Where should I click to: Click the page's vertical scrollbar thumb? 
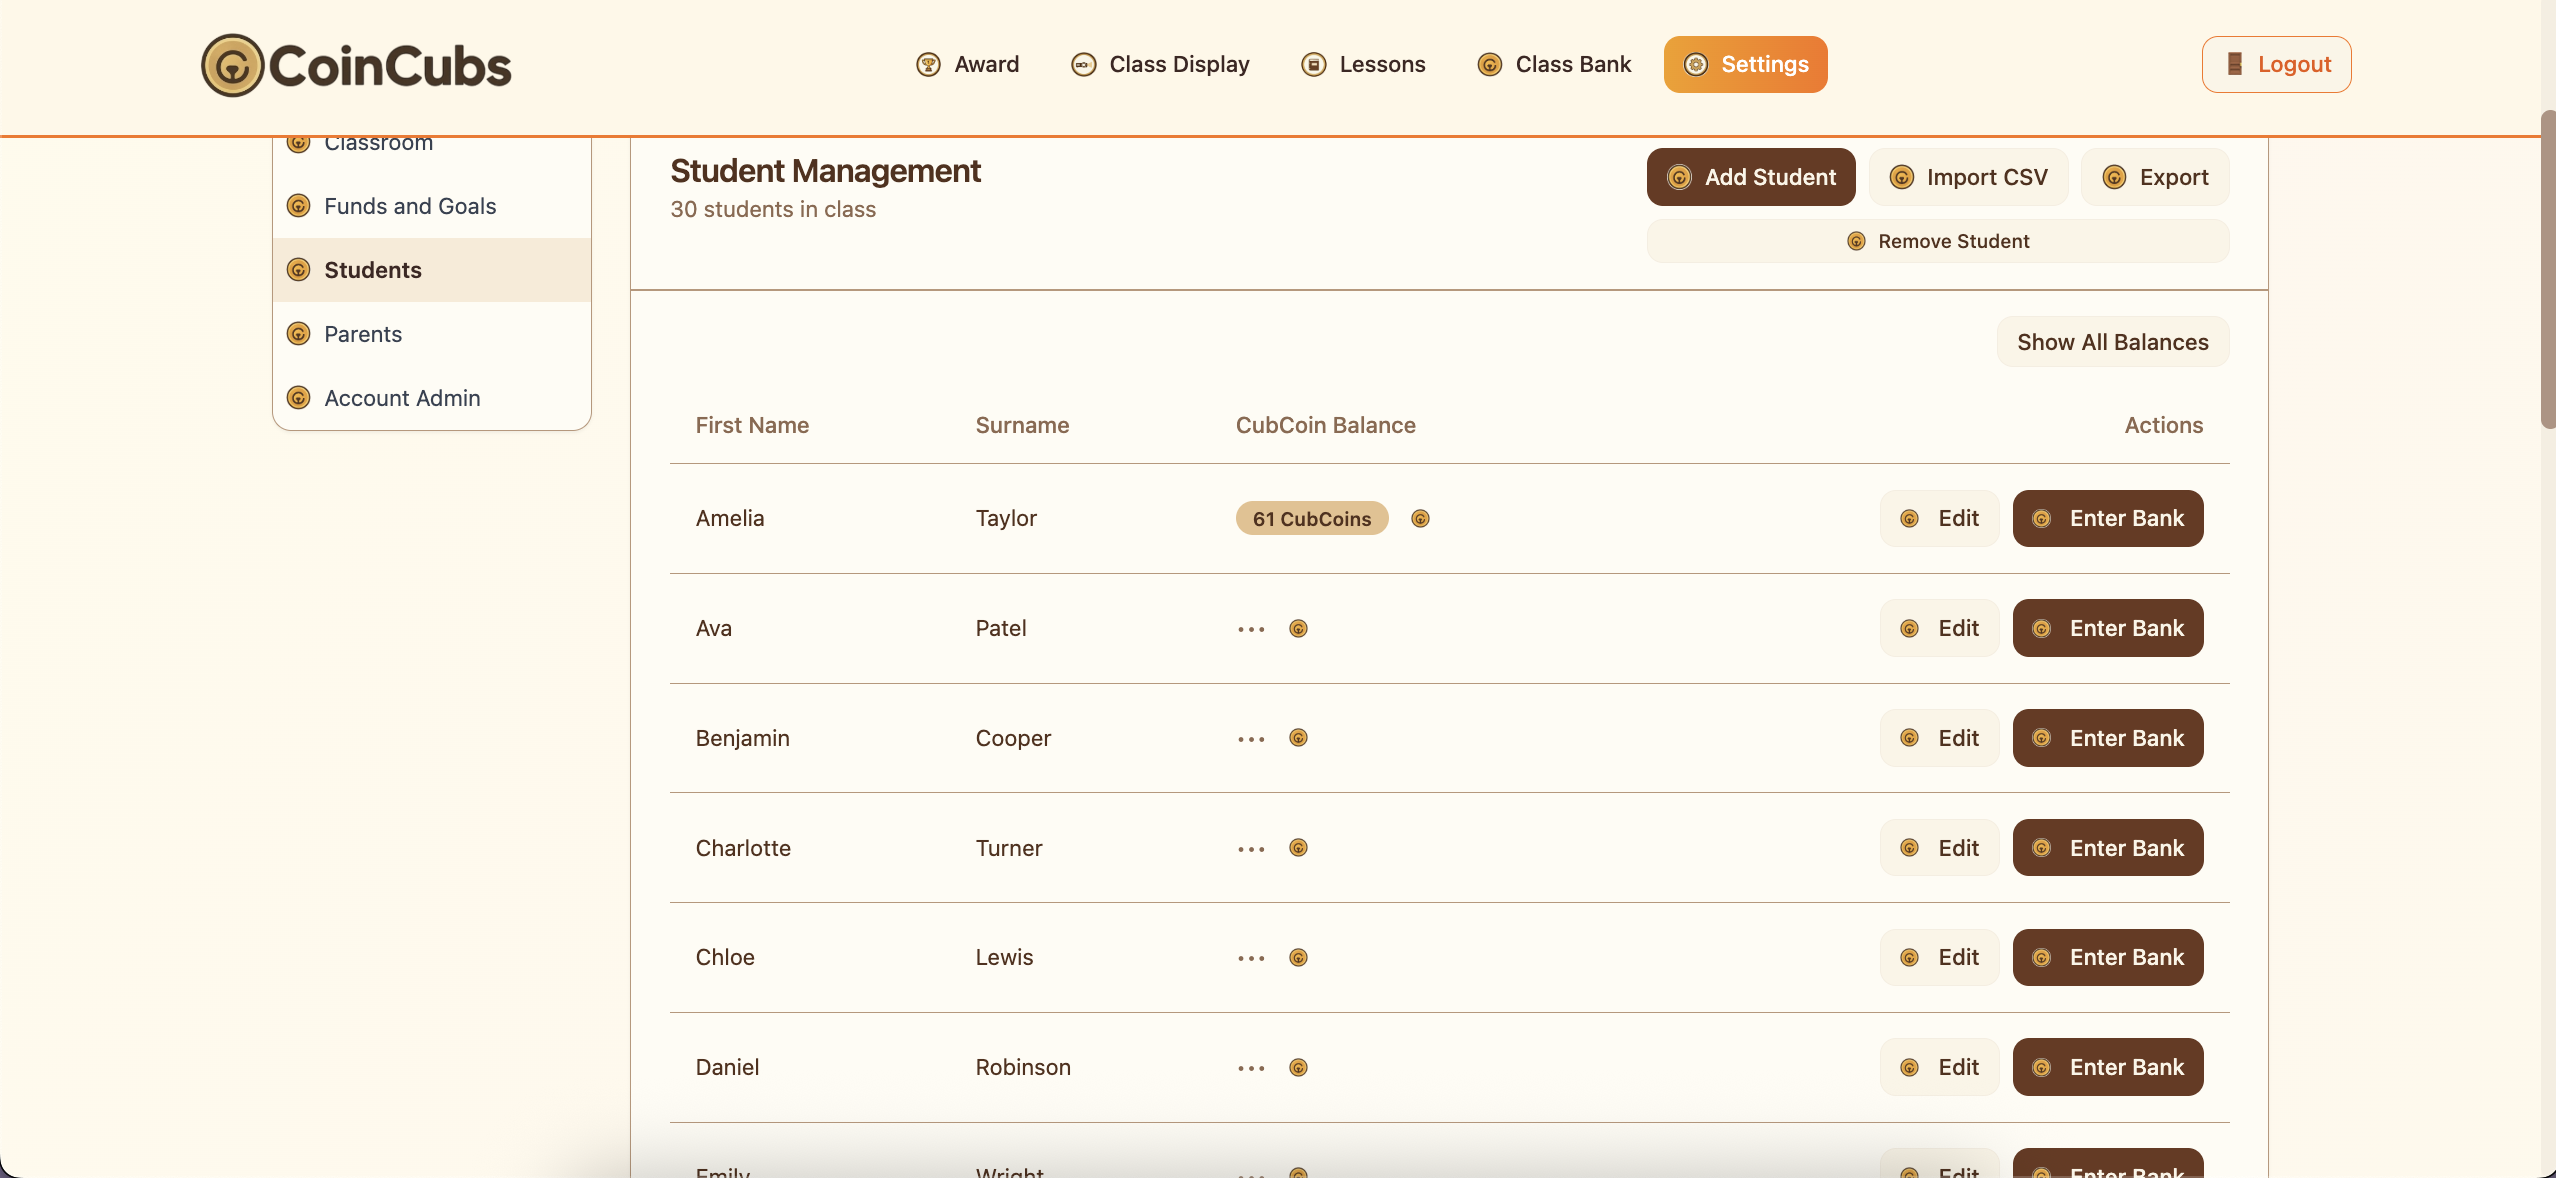pyautogui.click(x=2547, y=270)
